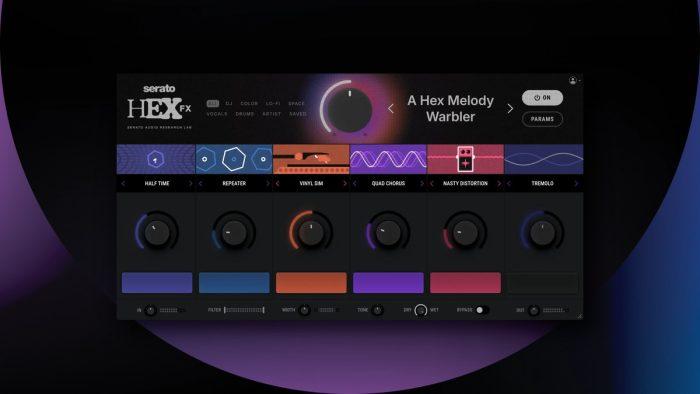Click the Quad Chorus amount knob
The width and height of the screenshot is (700, 394).
coord(388,232)
